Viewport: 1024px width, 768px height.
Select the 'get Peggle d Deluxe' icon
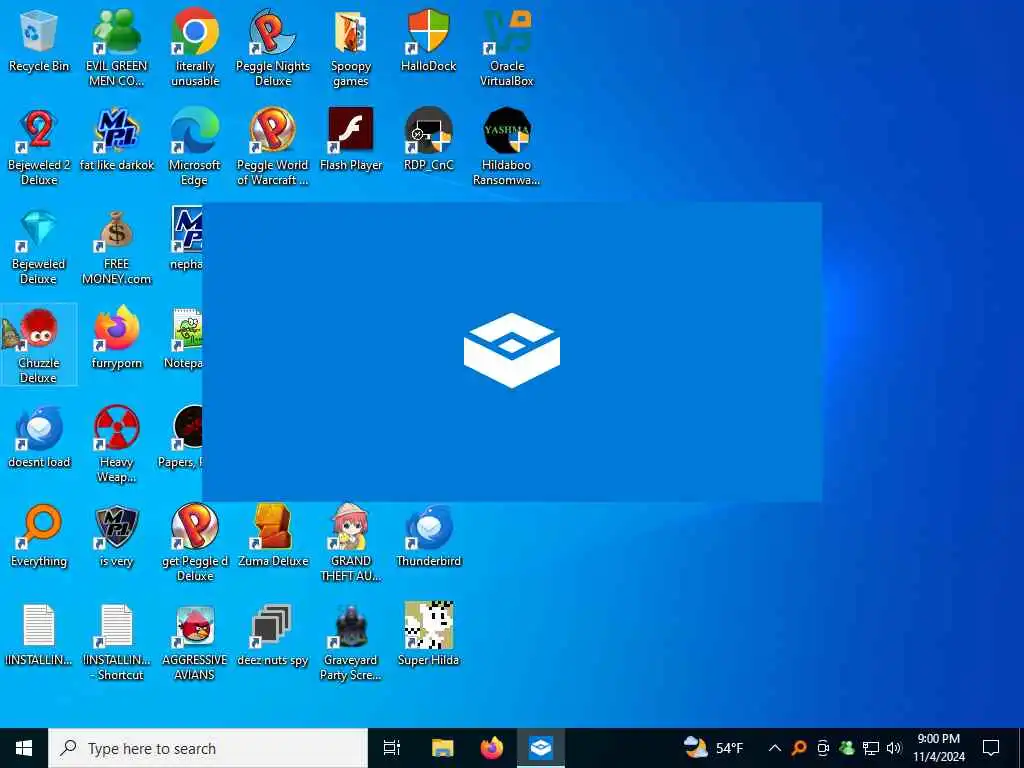click(x=195, y=542)
